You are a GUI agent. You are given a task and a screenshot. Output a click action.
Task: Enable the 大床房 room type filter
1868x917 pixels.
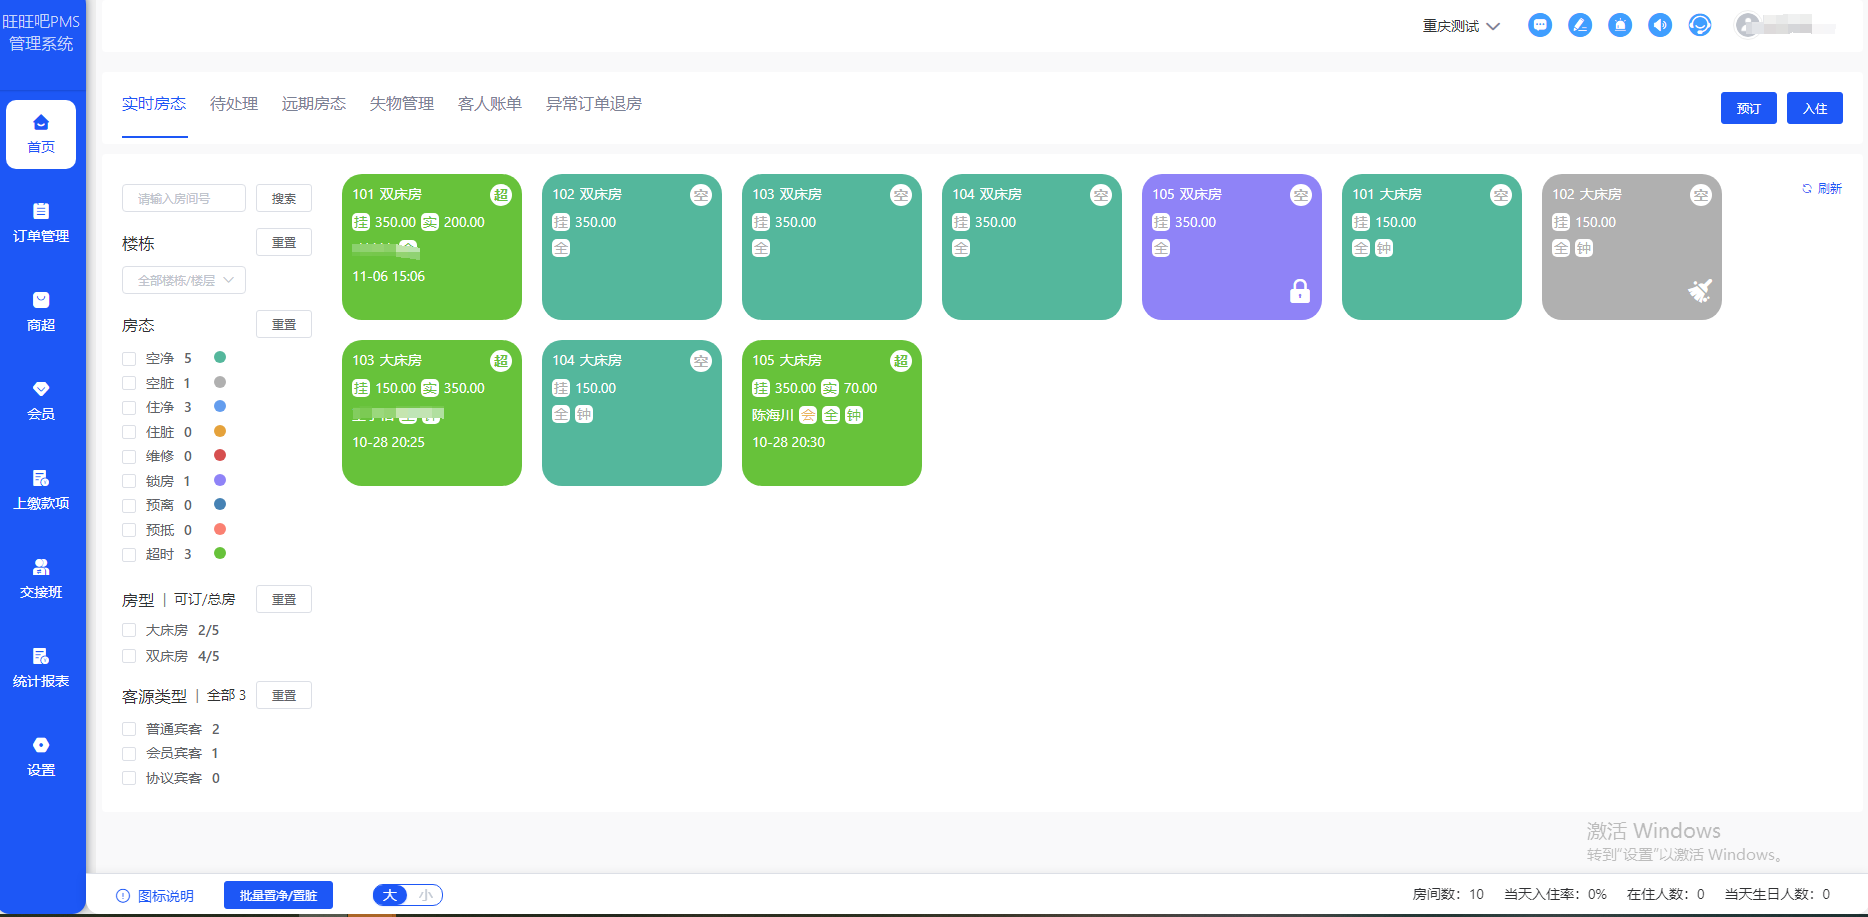128,630
